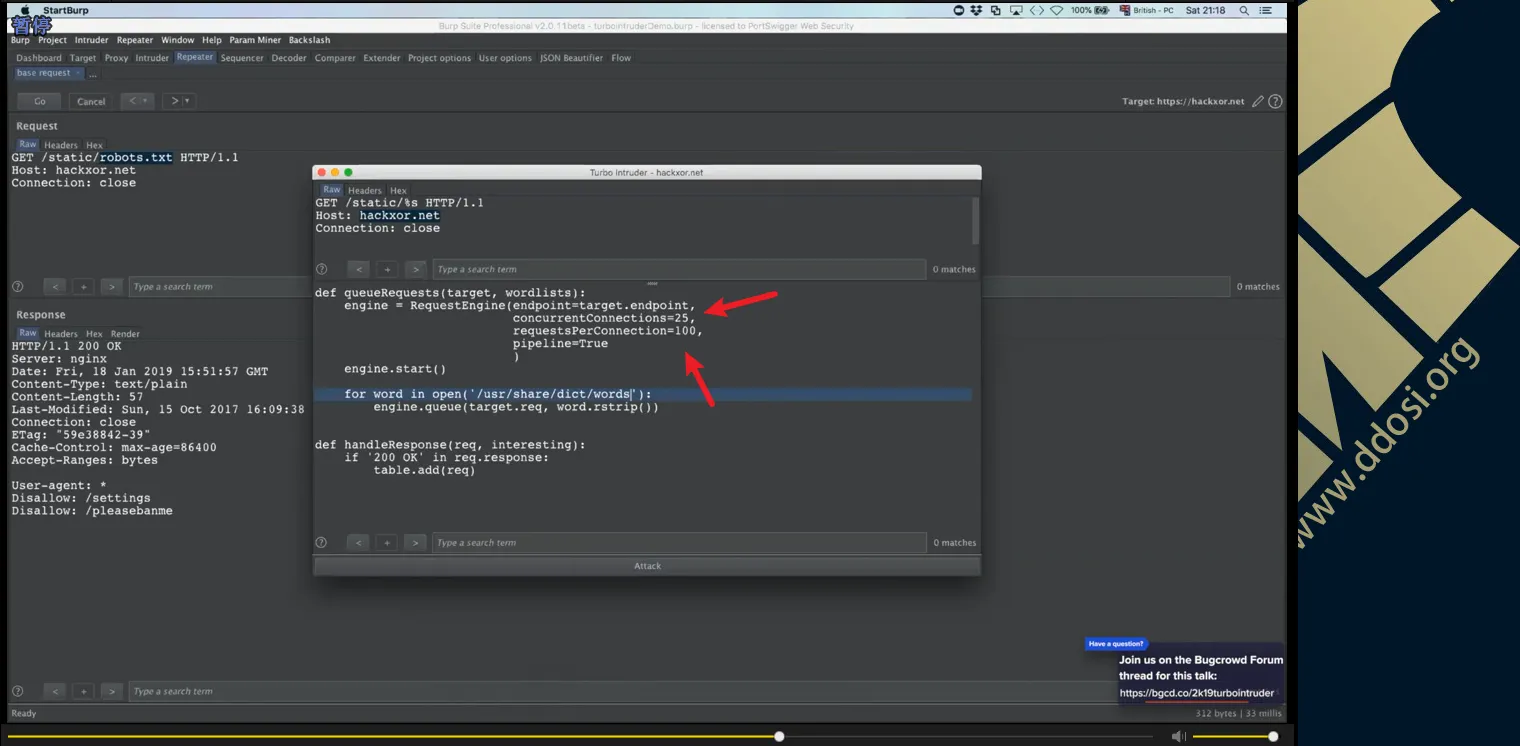Click help icon beside Turbo Intruder script search
1520x746 pixels.
321,543
